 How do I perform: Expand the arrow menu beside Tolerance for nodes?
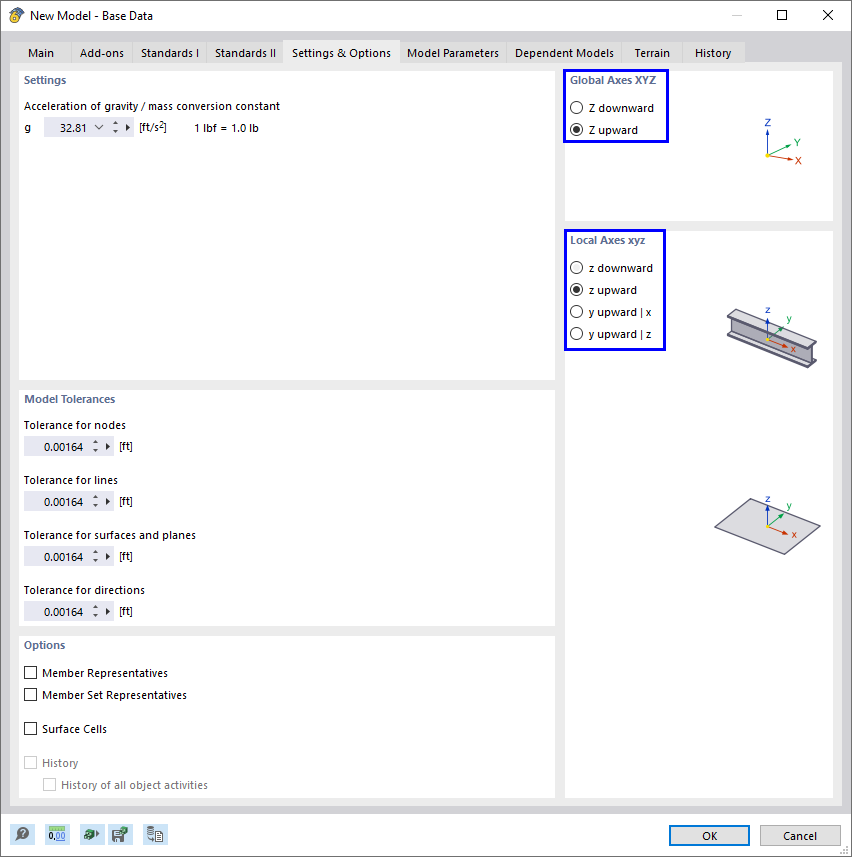[108, 447]
